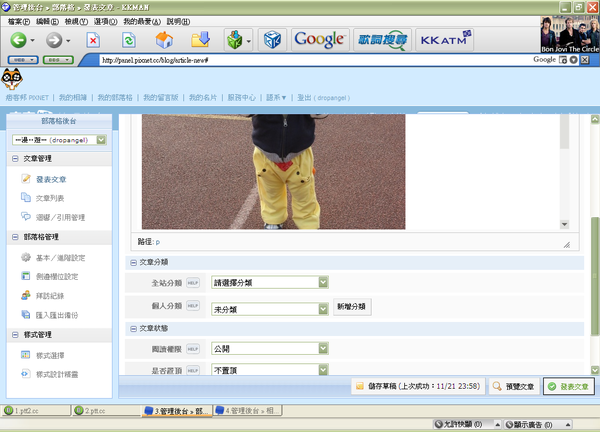Click the gear icon beside 基本／進階設定
The width and height of the screenshot is (600, 432).
click(26, 257)
